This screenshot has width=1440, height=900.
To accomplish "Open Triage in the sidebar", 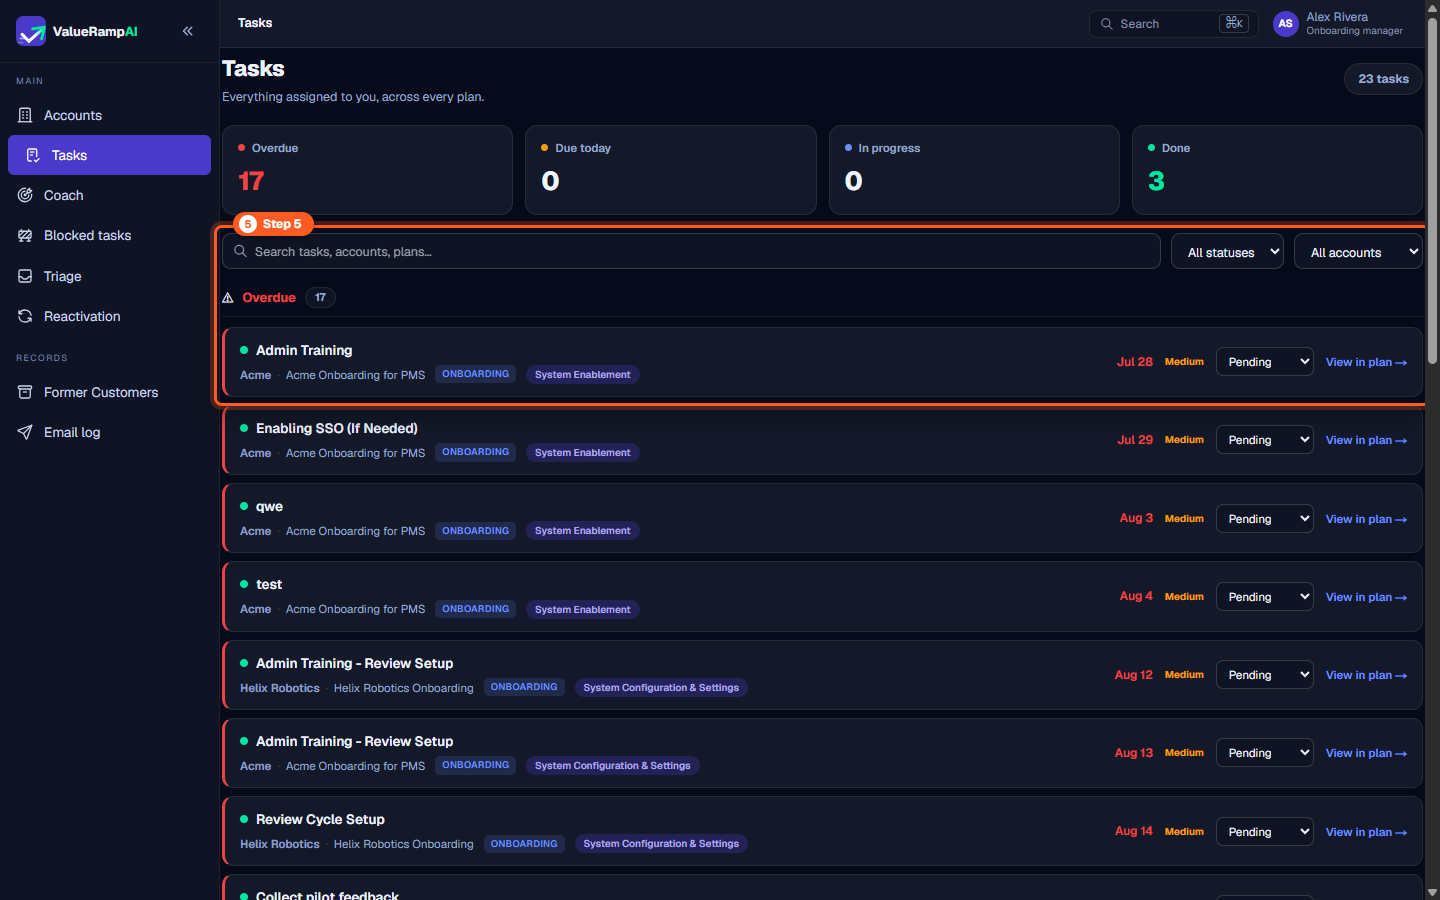I will pyautogui.click(x=109, y=276).
